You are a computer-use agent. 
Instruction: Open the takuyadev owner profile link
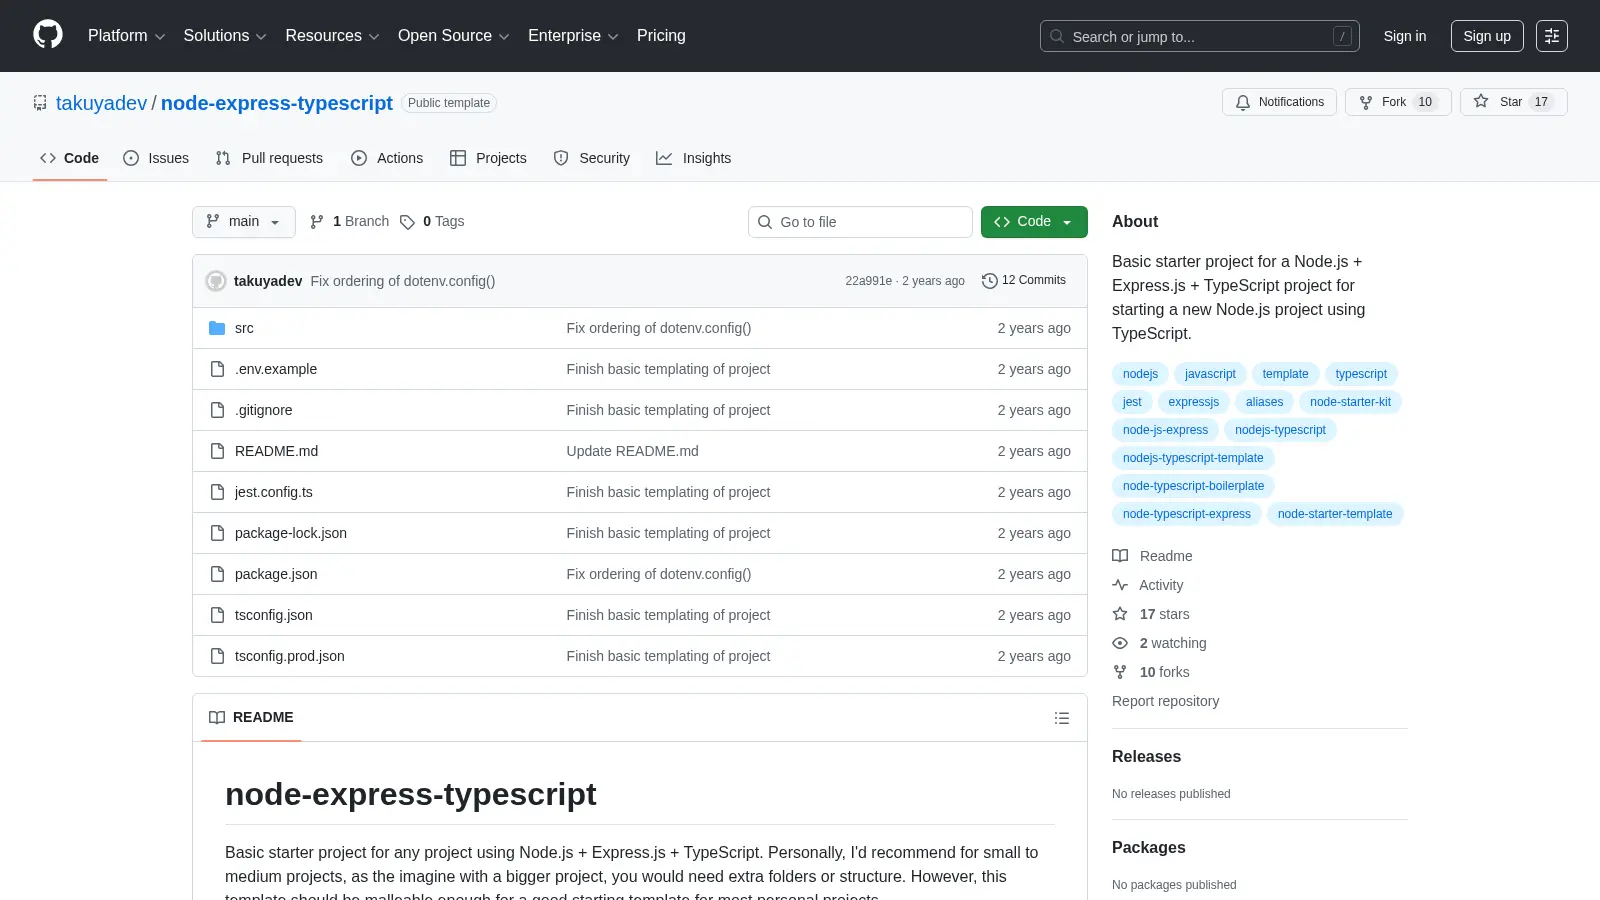tap(101, 103)
